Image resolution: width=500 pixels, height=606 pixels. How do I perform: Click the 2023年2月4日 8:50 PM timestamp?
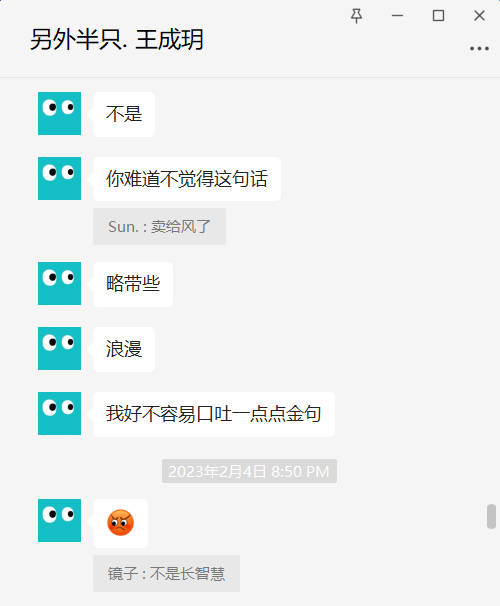pyautogui.click(x=249, y=471)
